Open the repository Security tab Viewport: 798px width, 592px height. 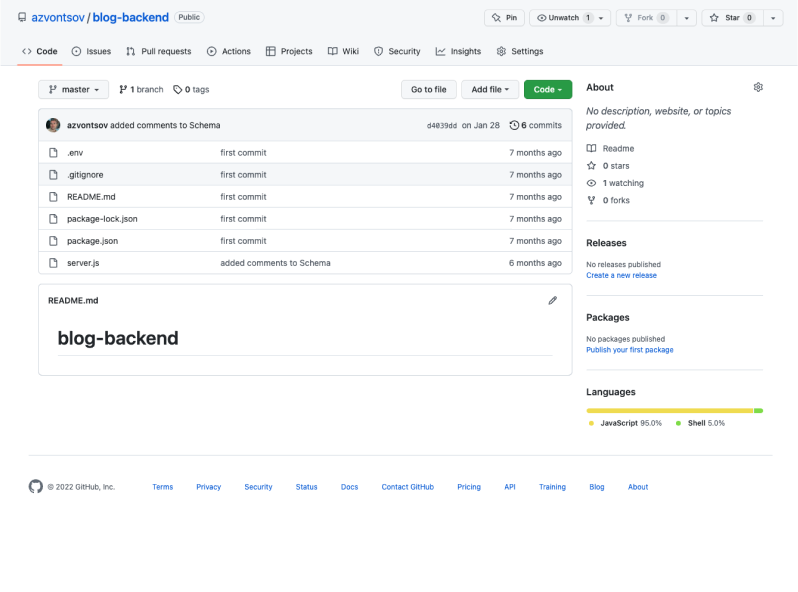tap(397, 51)
